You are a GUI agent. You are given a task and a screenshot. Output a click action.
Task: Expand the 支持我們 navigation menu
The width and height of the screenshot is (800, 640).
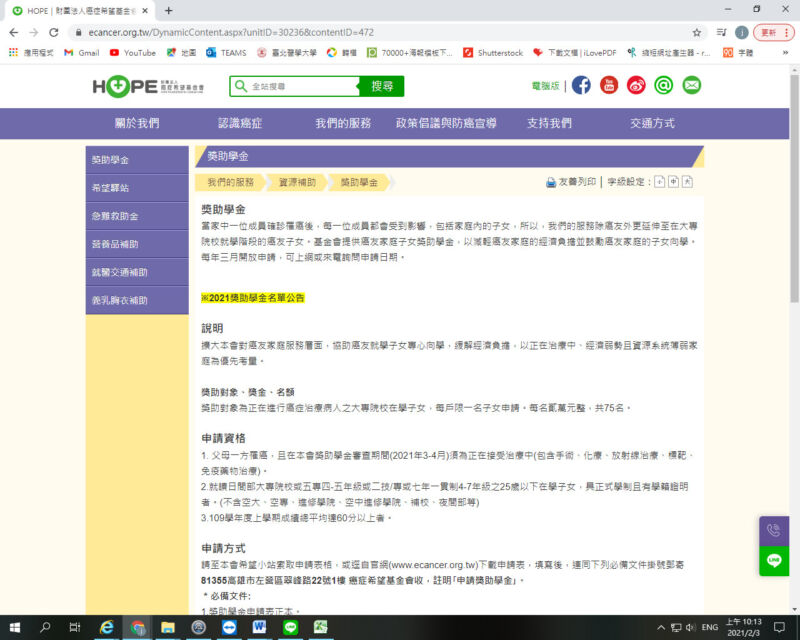click(549, 123)
